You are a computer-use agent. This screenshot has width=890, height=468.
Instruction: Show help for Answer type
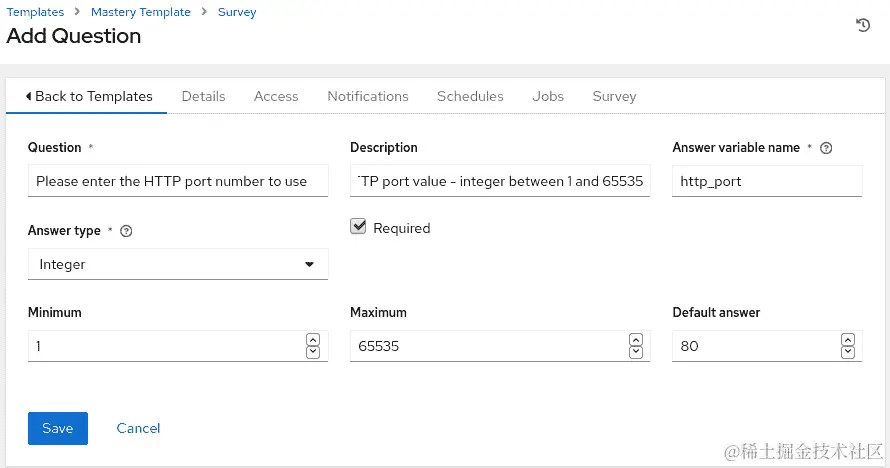126,231
